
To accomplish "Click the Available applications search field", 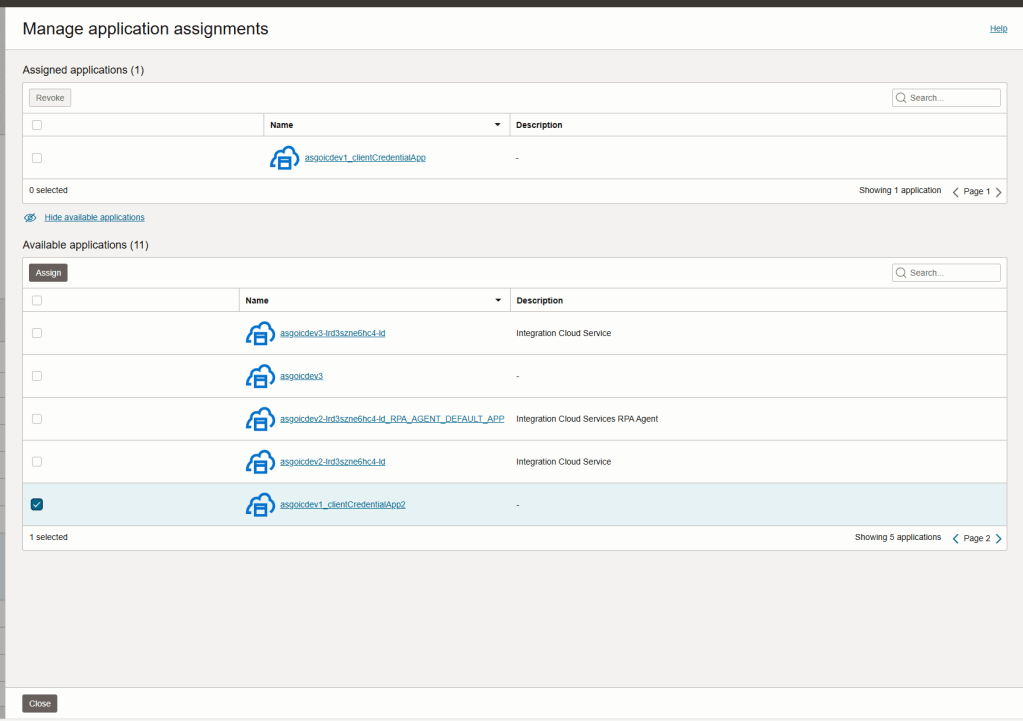I will [952, 273].
